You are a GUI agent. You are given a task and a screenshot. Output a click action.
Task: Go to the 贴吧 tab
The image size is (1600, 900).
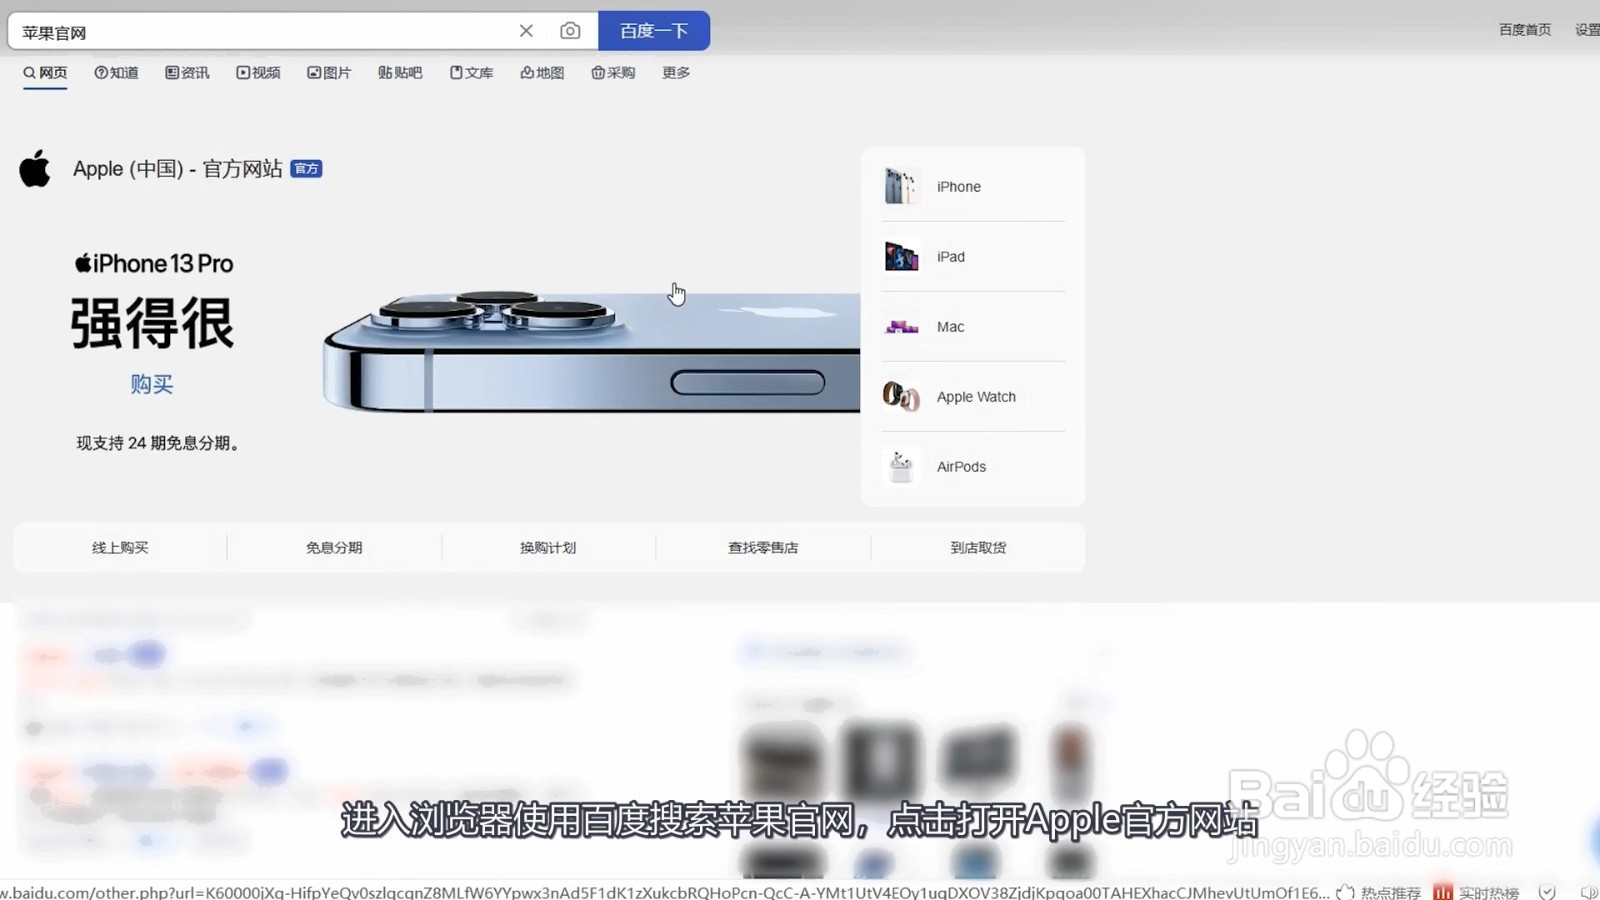(400, 73)
